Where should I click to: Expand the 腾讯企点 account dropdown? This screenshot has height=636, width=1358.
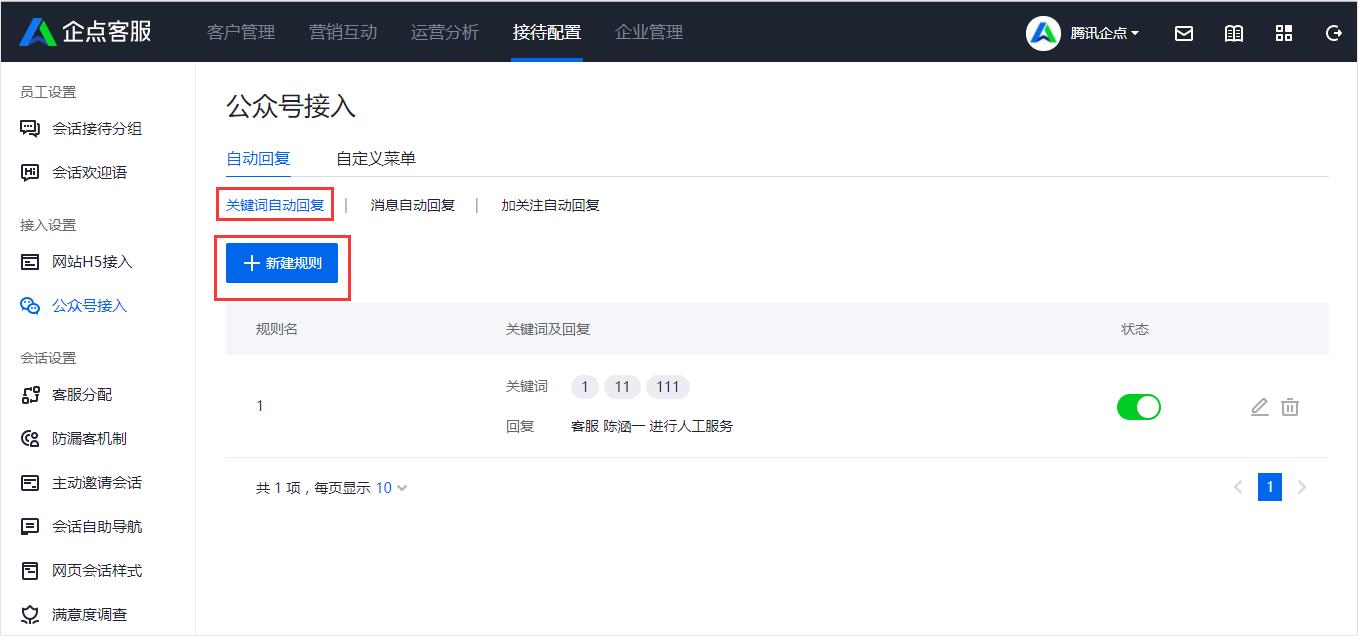point(1100,32)
